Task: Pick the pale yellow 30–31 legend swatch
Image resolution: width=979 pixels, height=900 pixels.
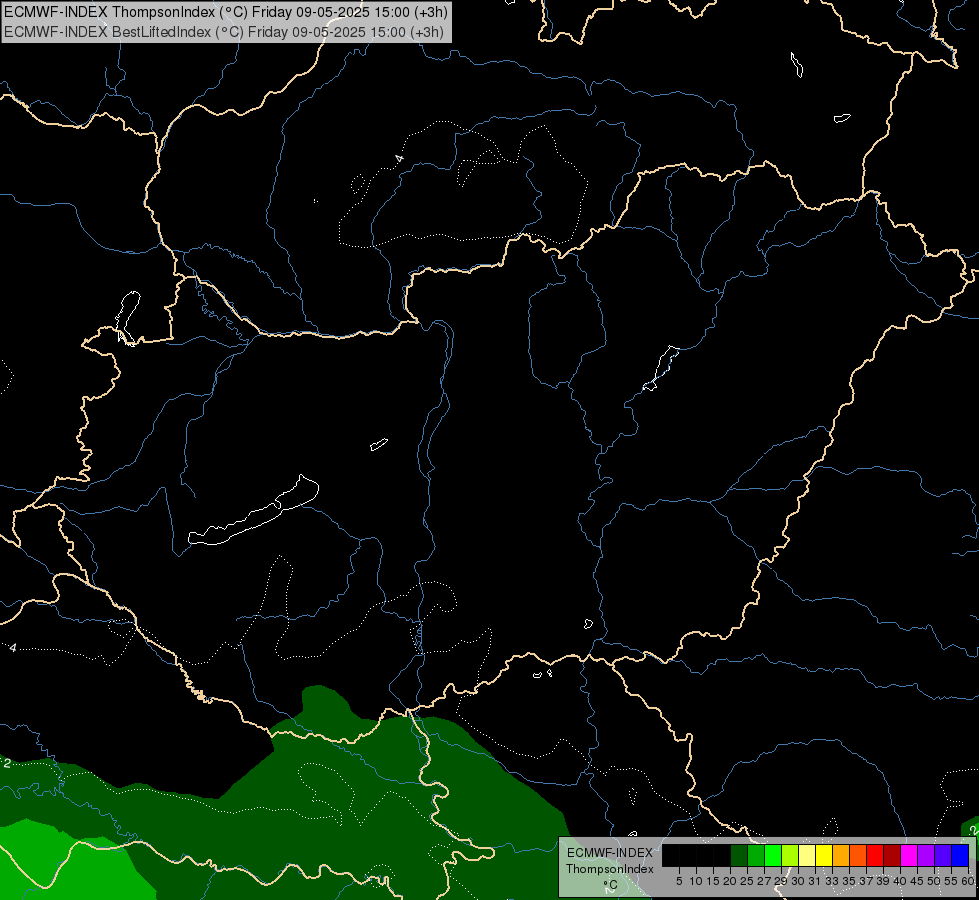Action: pyautogui.click(x=807, y=855)
